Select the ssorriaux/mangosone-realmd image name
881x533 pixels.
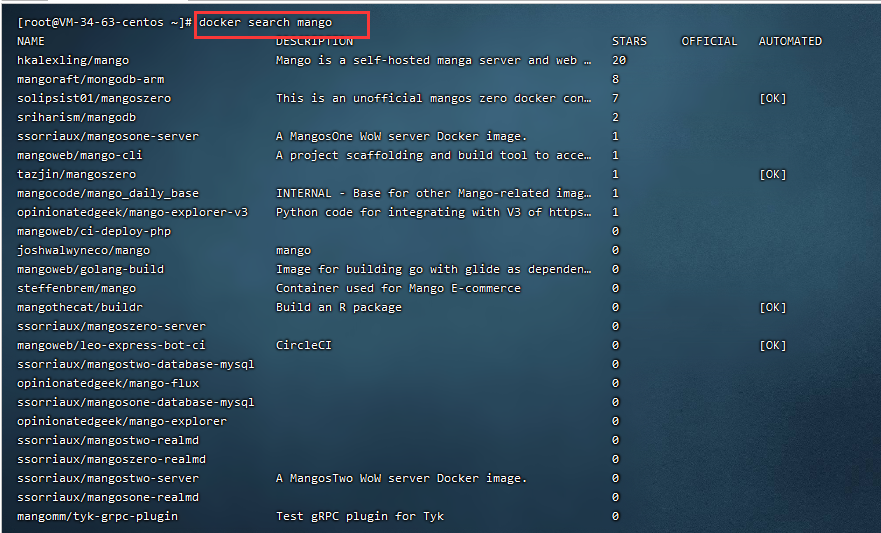(x=108, y=498)
